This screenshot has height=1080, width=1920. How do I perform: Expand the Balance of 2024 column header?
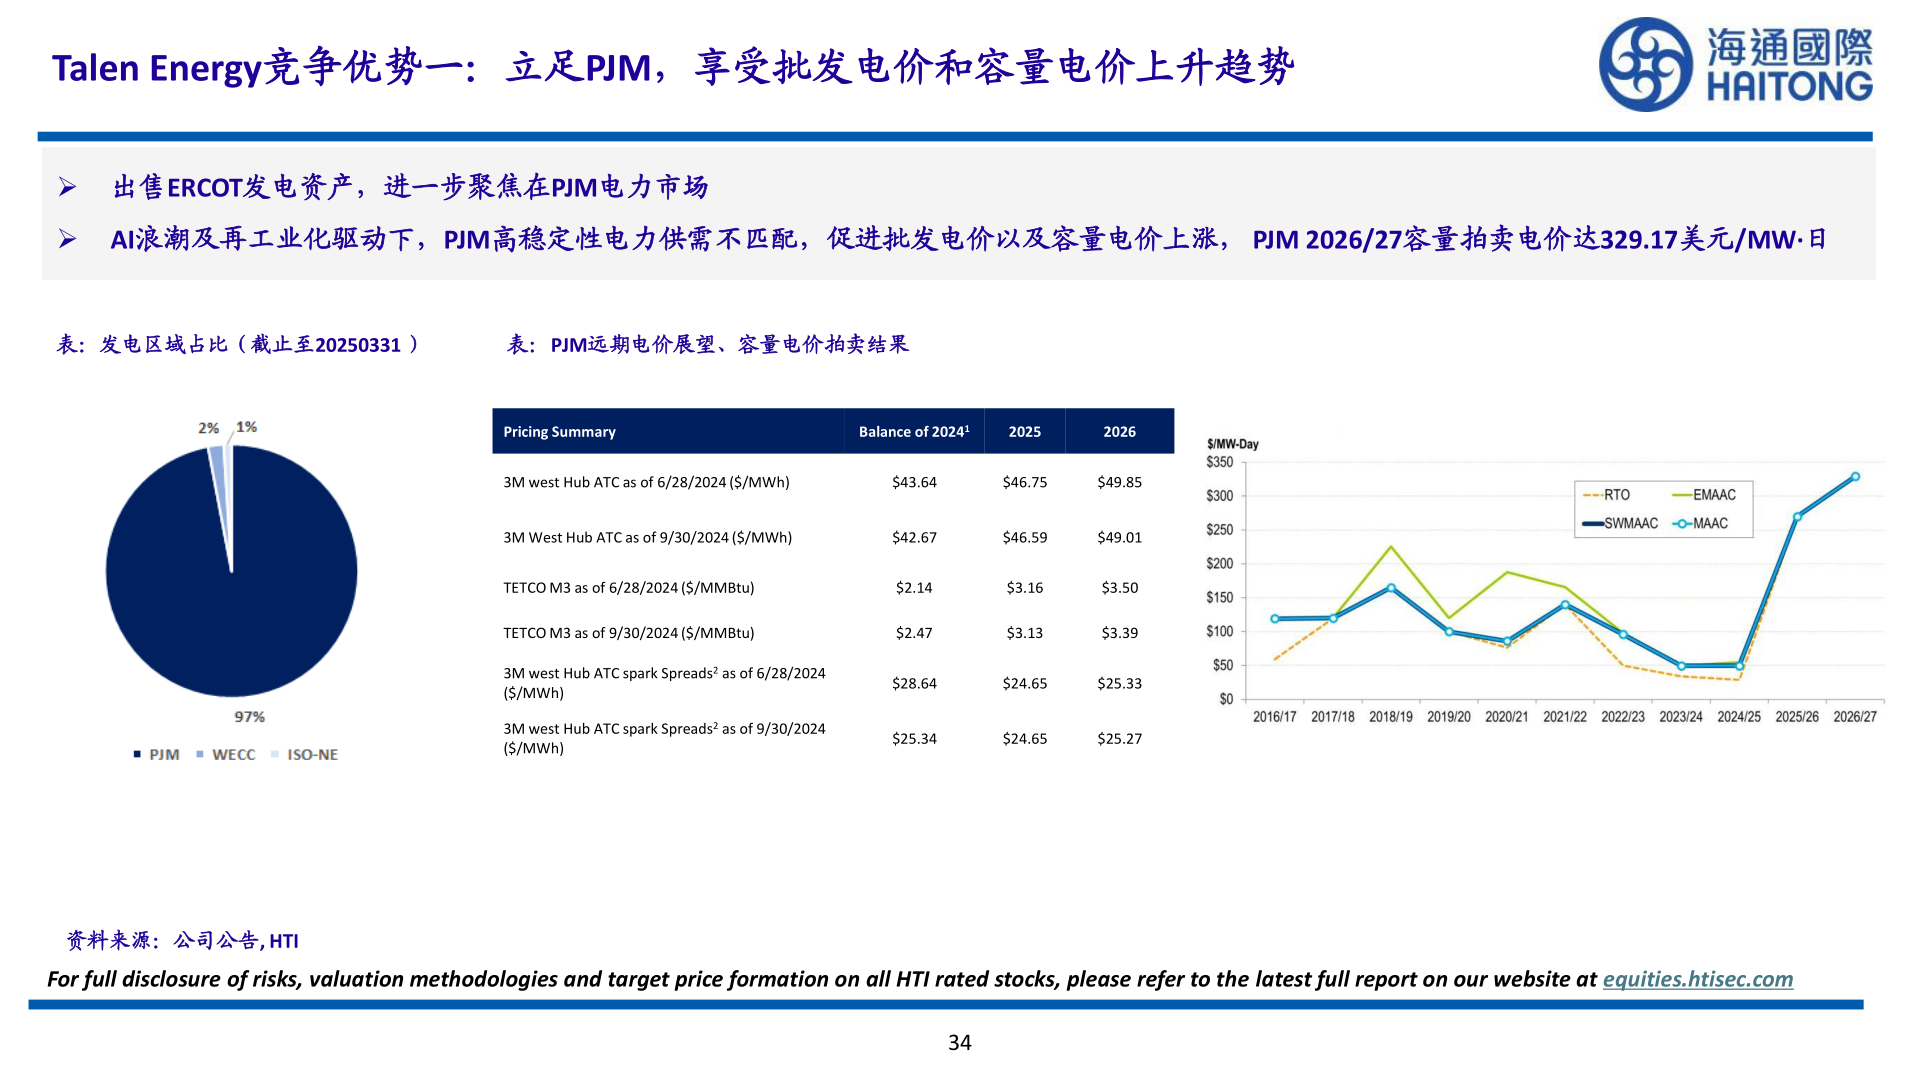913,431
